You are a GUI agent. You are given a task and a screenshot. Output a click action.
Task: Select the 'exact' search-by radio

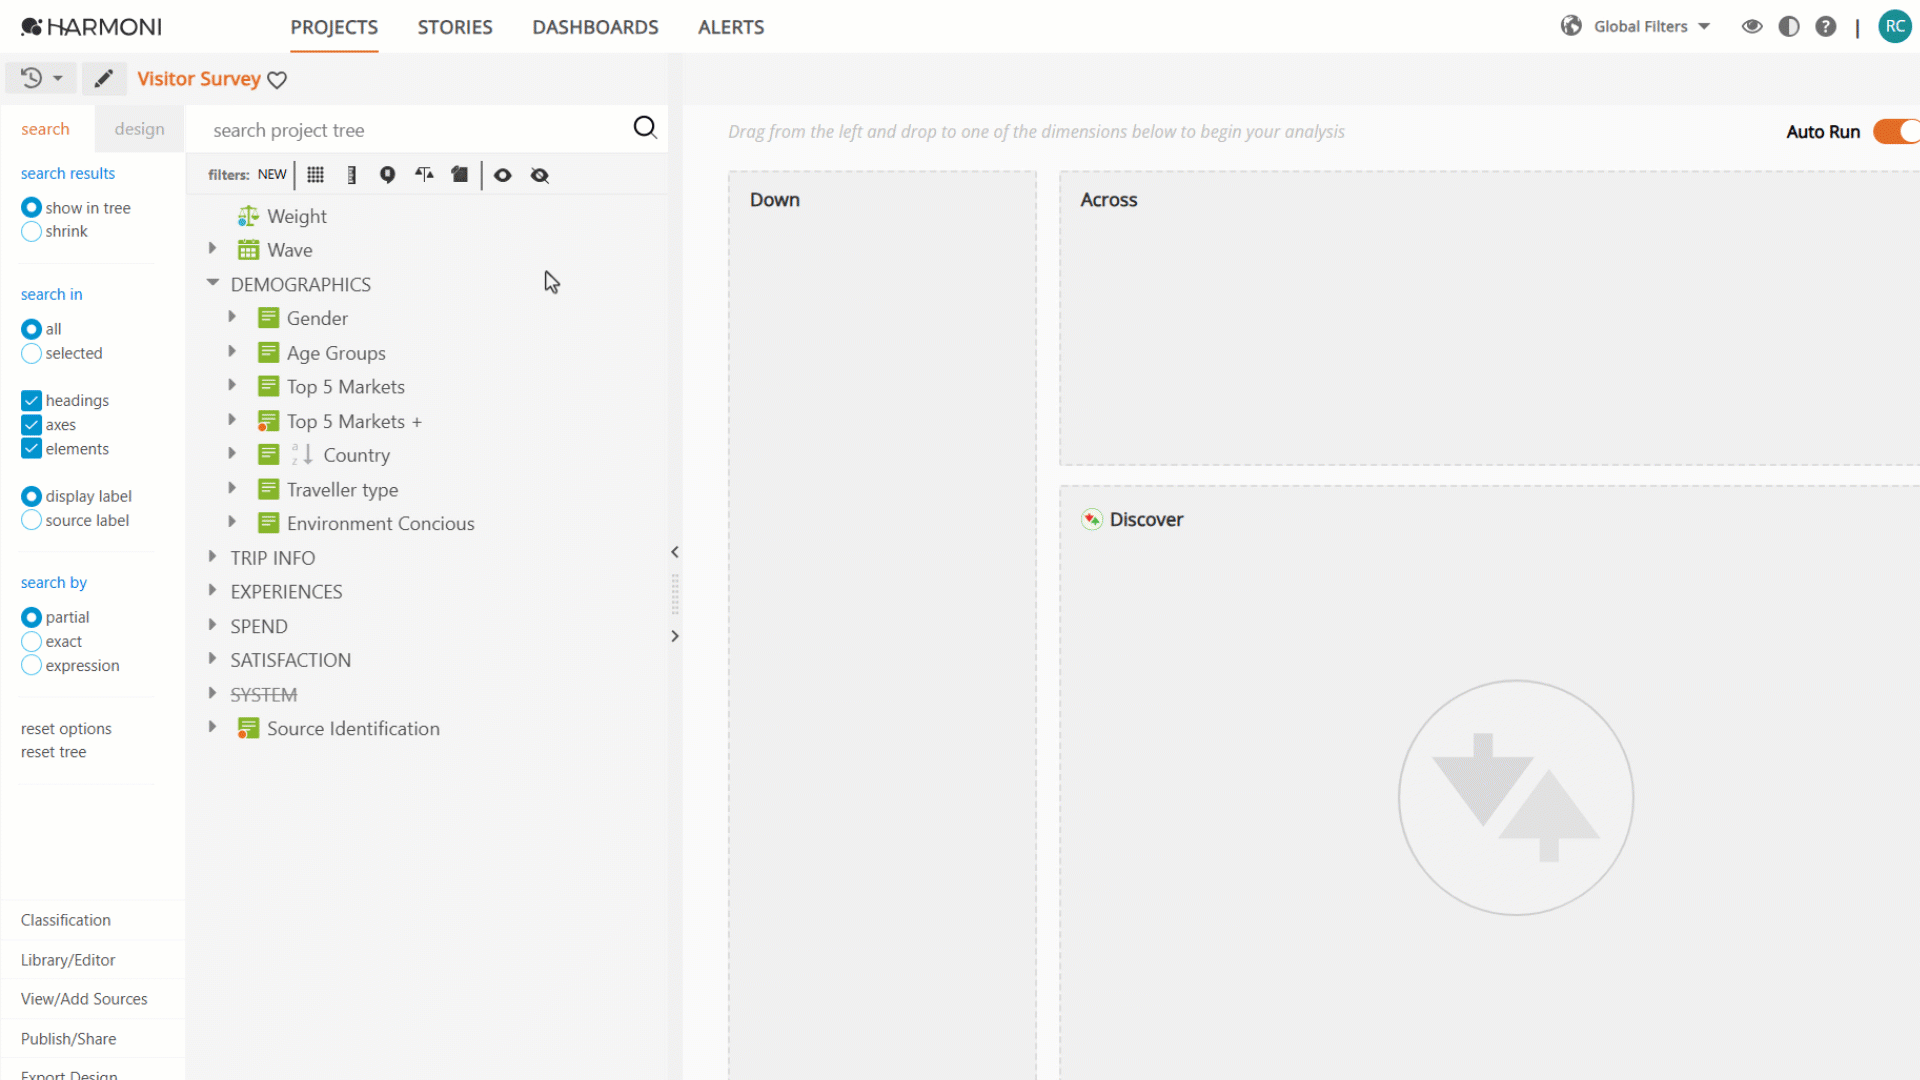[x=31, y=641]
